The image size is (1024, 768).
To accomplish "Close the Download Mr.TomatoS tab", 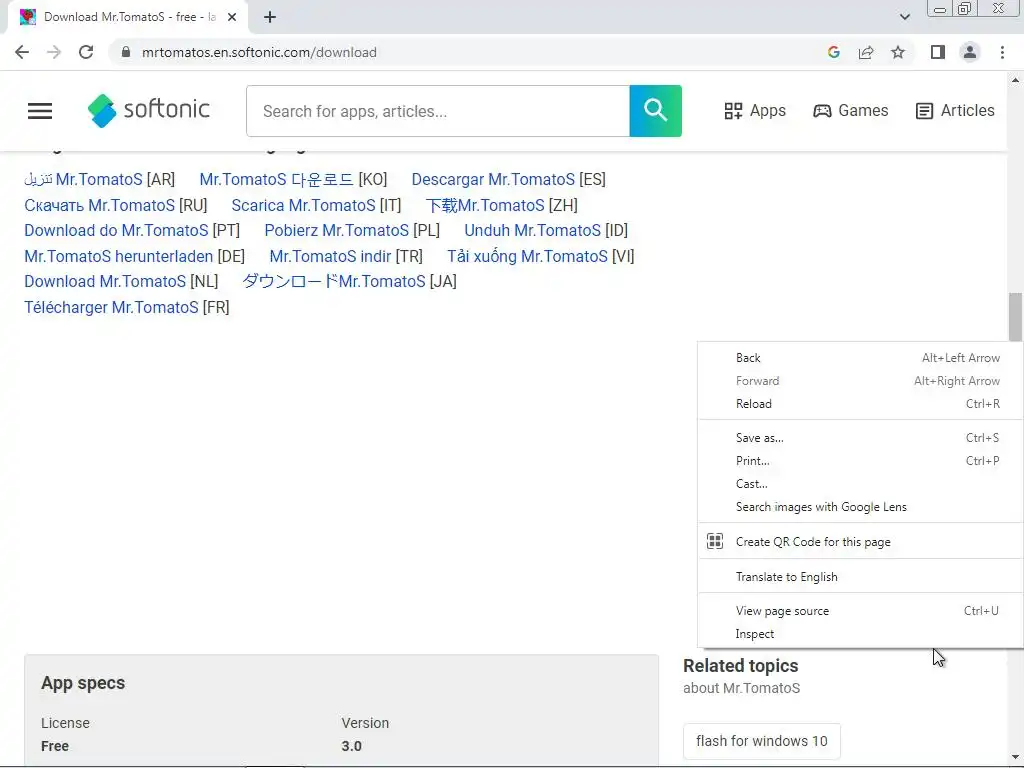I will (232, 17).
